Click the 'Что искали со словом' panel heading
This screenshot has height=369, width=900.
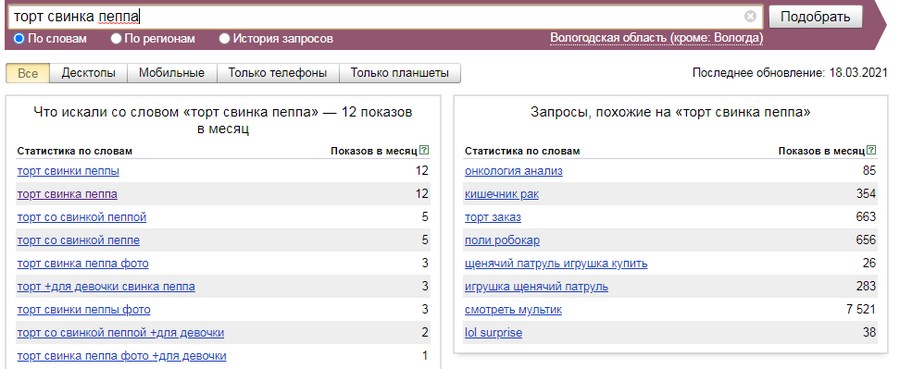point(223,121)
